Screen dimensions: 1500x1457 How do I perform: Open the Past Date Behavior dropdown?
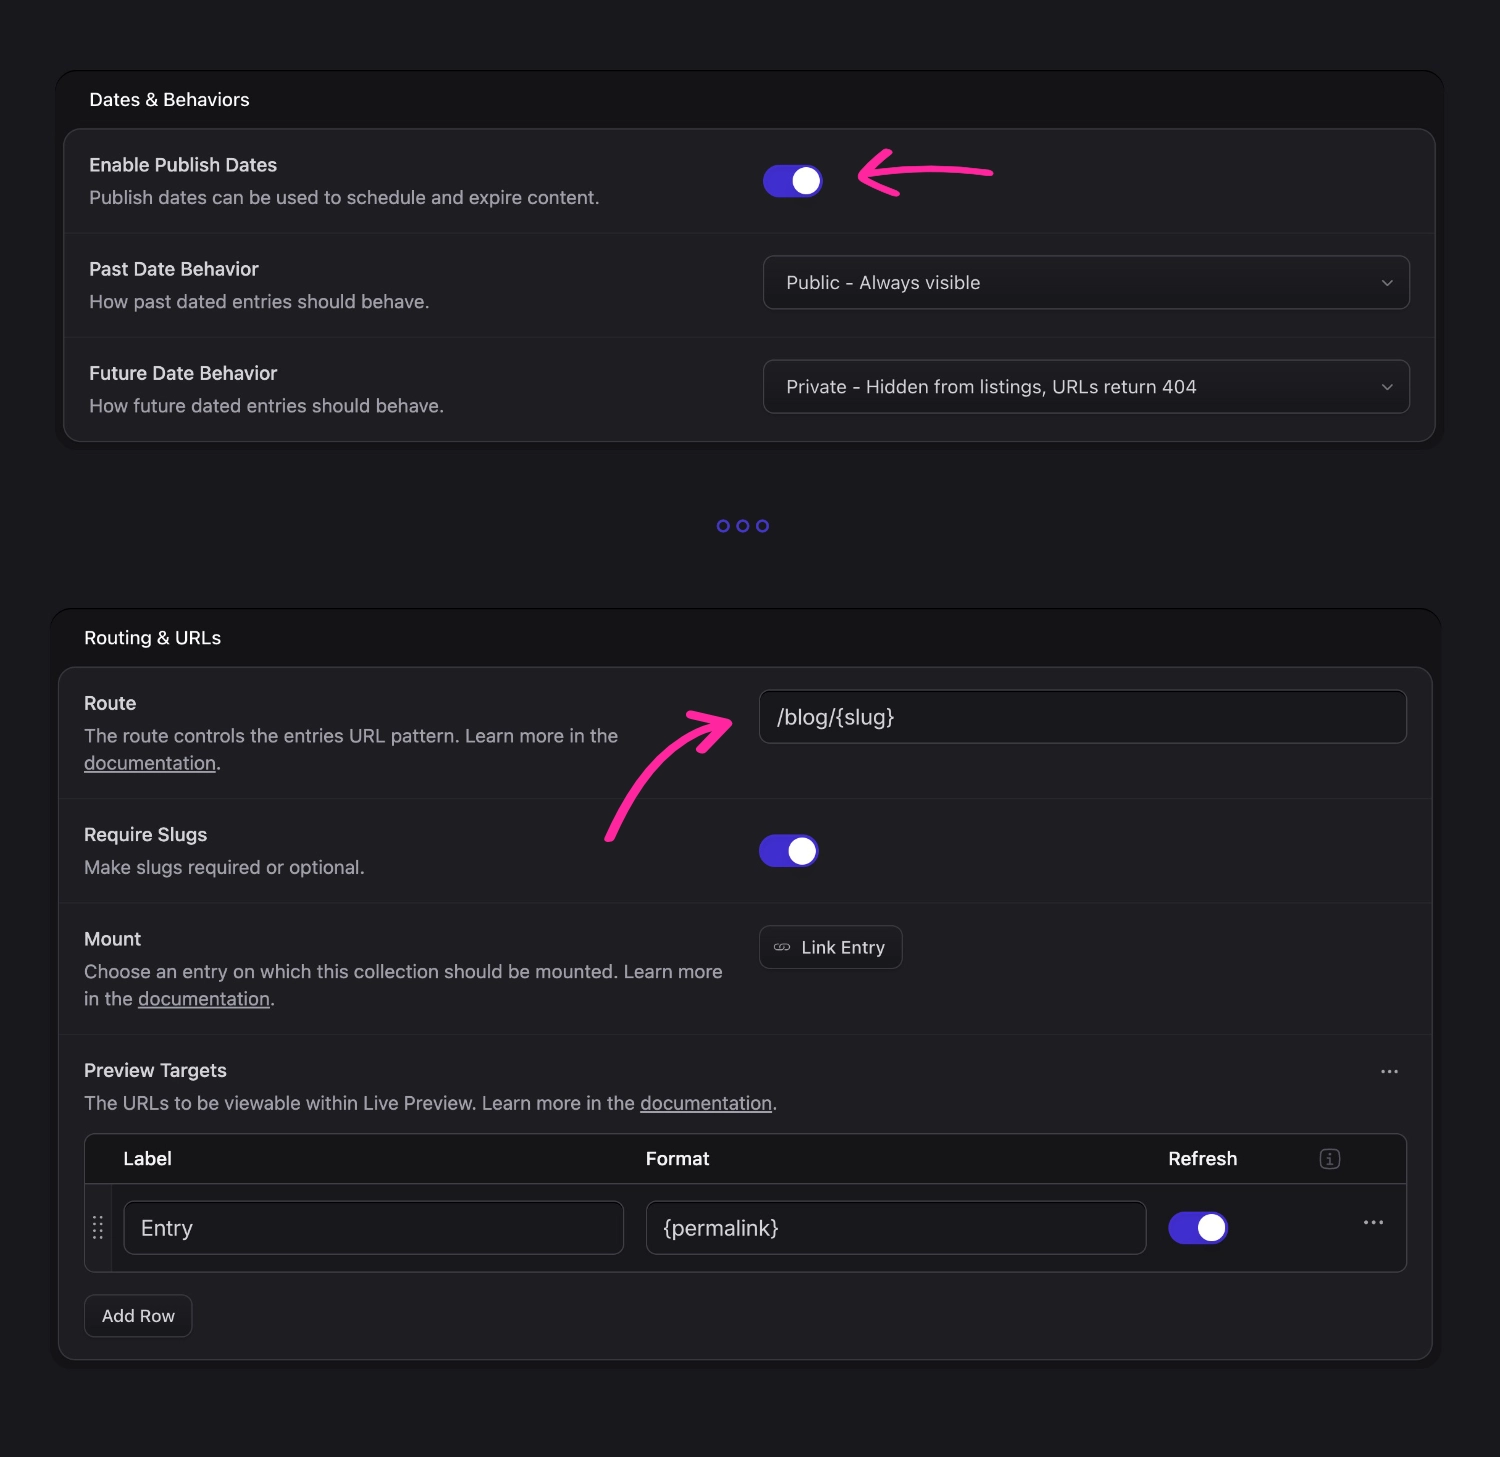(x=1085, y=282)
